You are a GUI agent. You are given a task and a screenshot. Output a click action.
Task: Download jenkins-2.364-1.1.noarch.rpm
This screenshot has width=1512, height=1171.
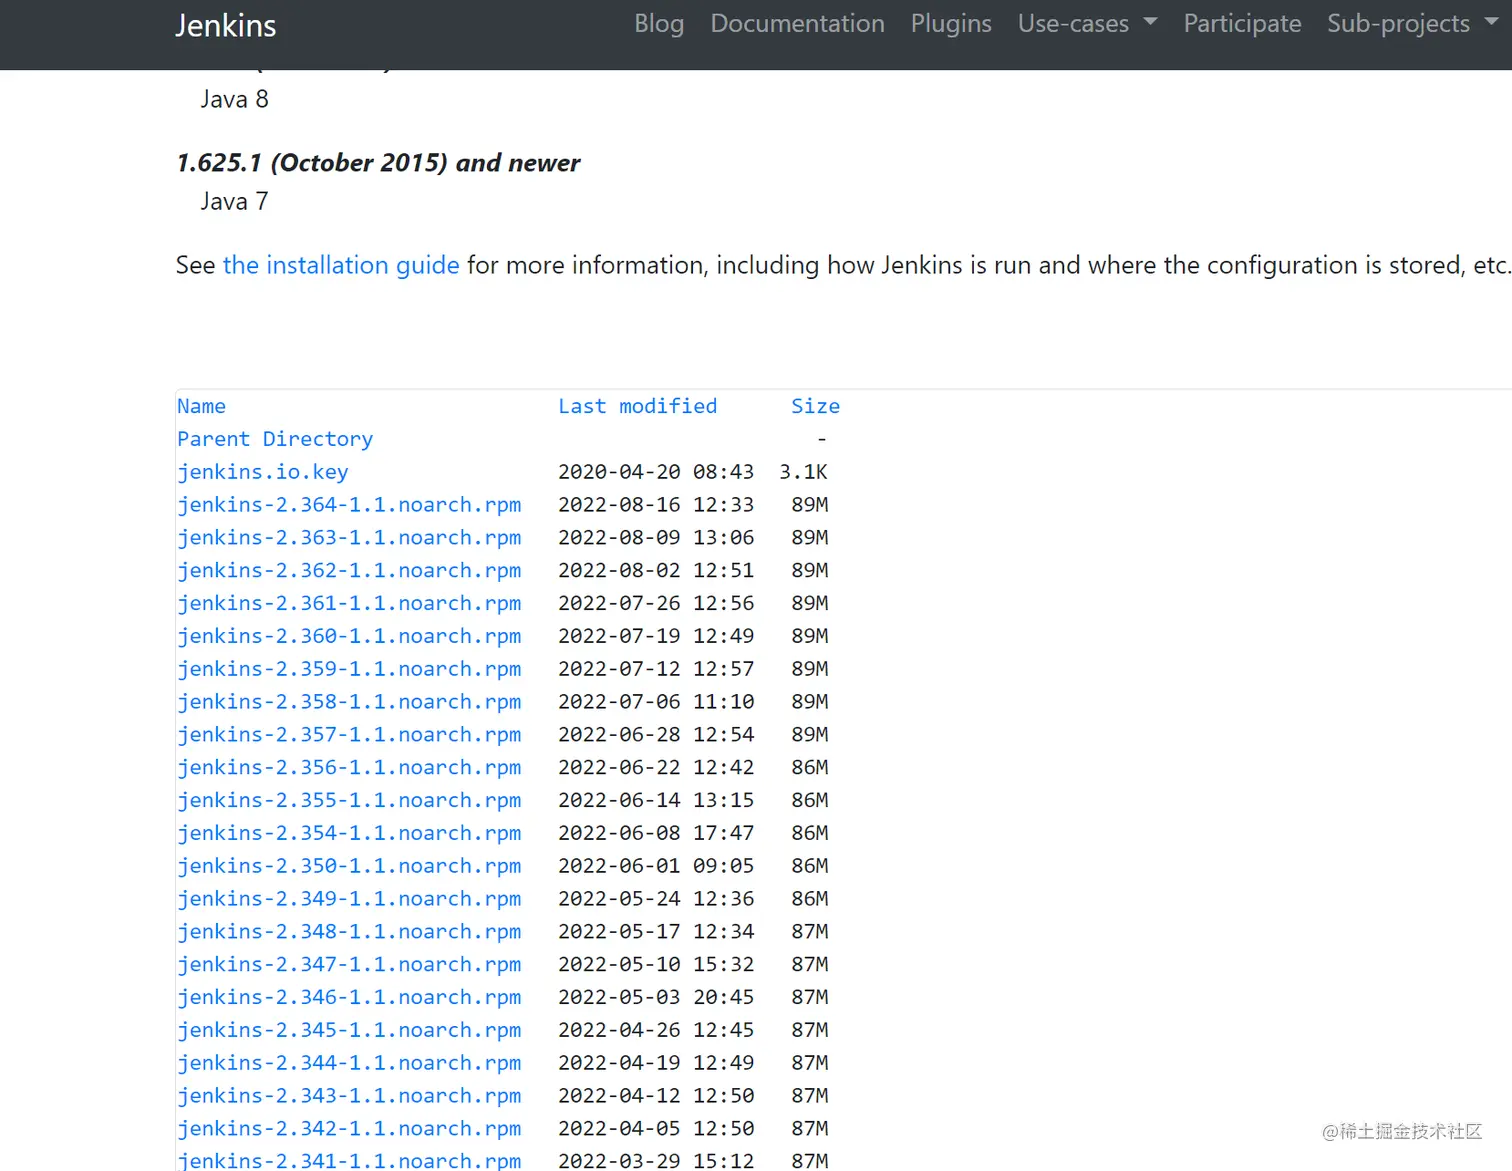pyautogui.click(x=349, y=505)
